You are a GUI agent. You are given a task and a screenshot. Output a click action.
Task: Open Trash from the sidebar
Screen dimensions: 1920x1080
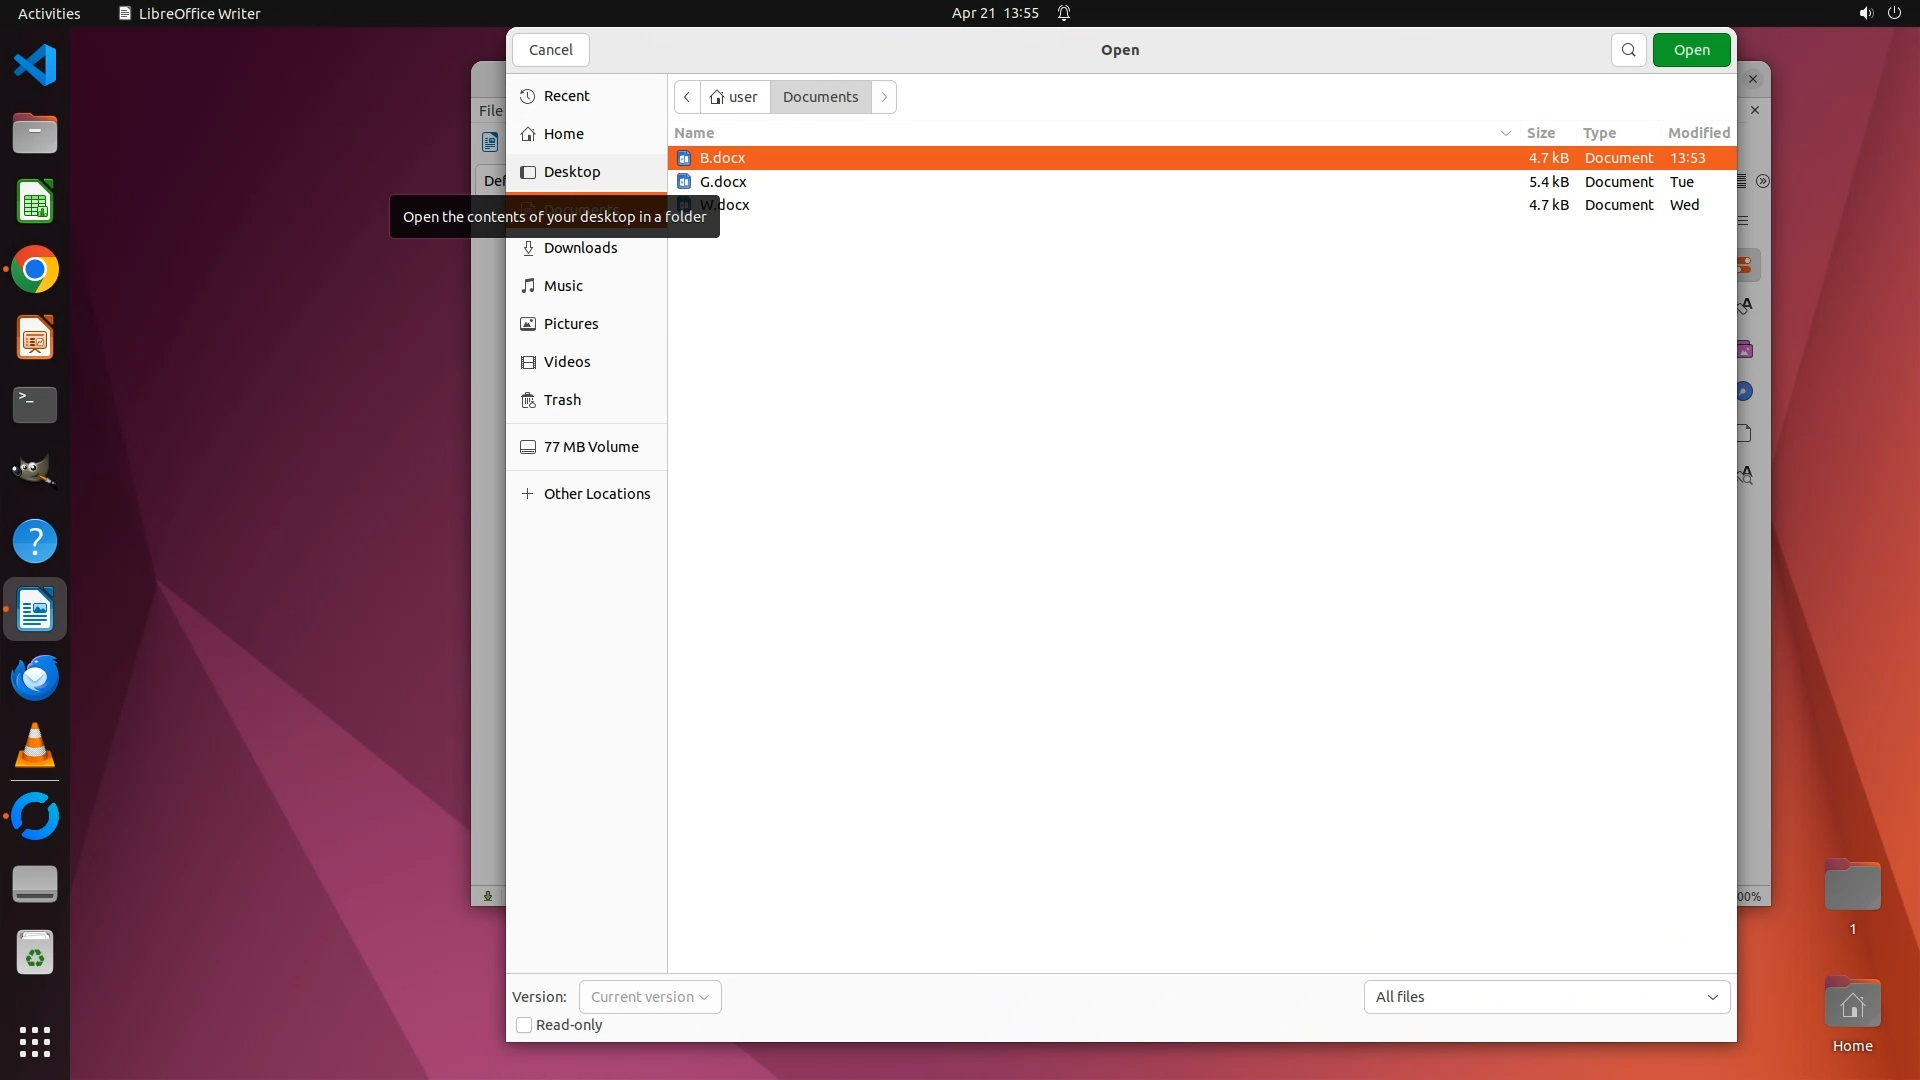point(562,400)
